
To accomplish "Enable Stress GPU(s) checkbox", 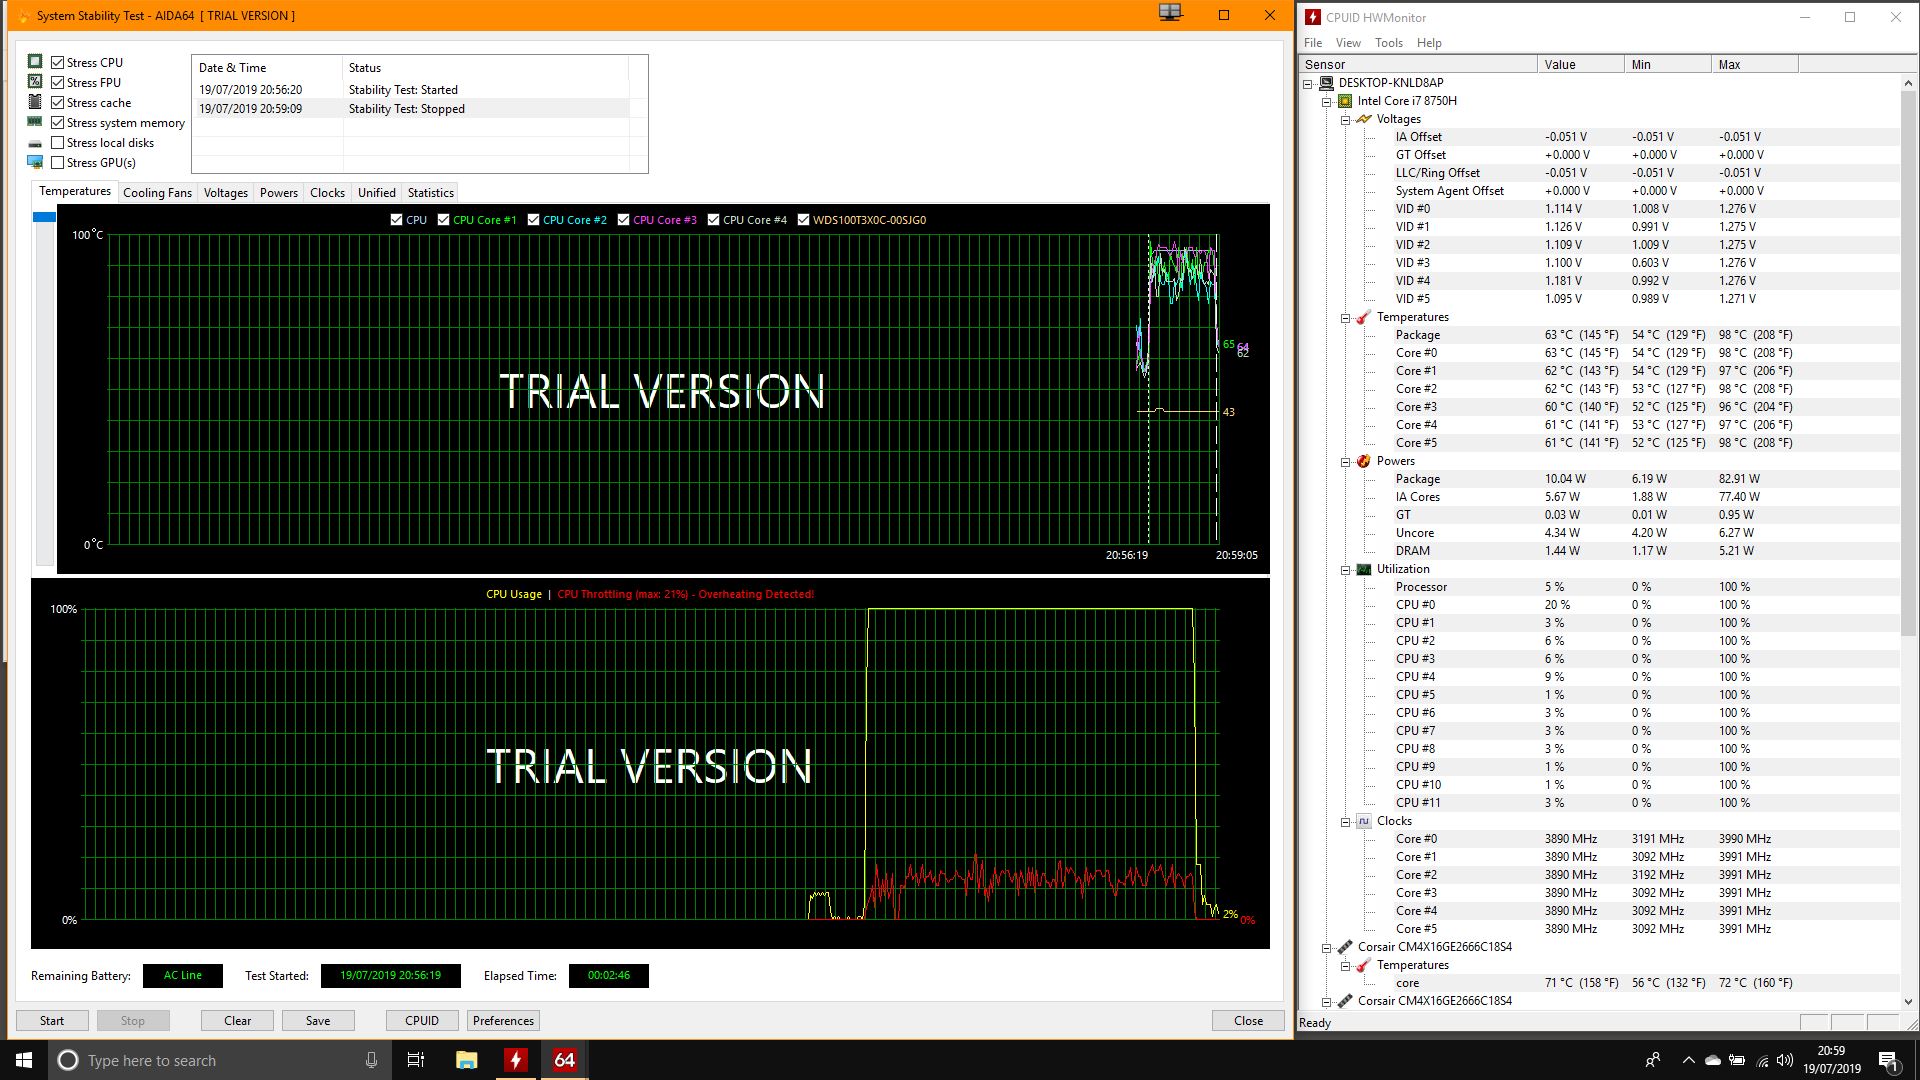I will click(x=58, y=162).
